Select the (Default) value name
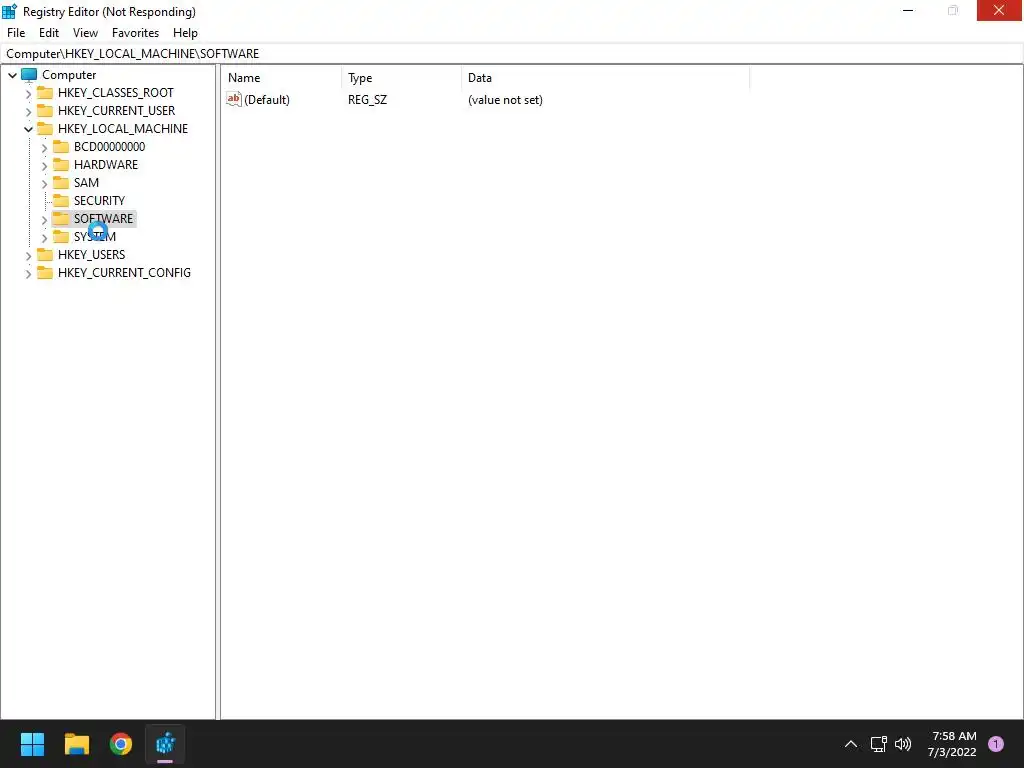 tap(266, 100)
